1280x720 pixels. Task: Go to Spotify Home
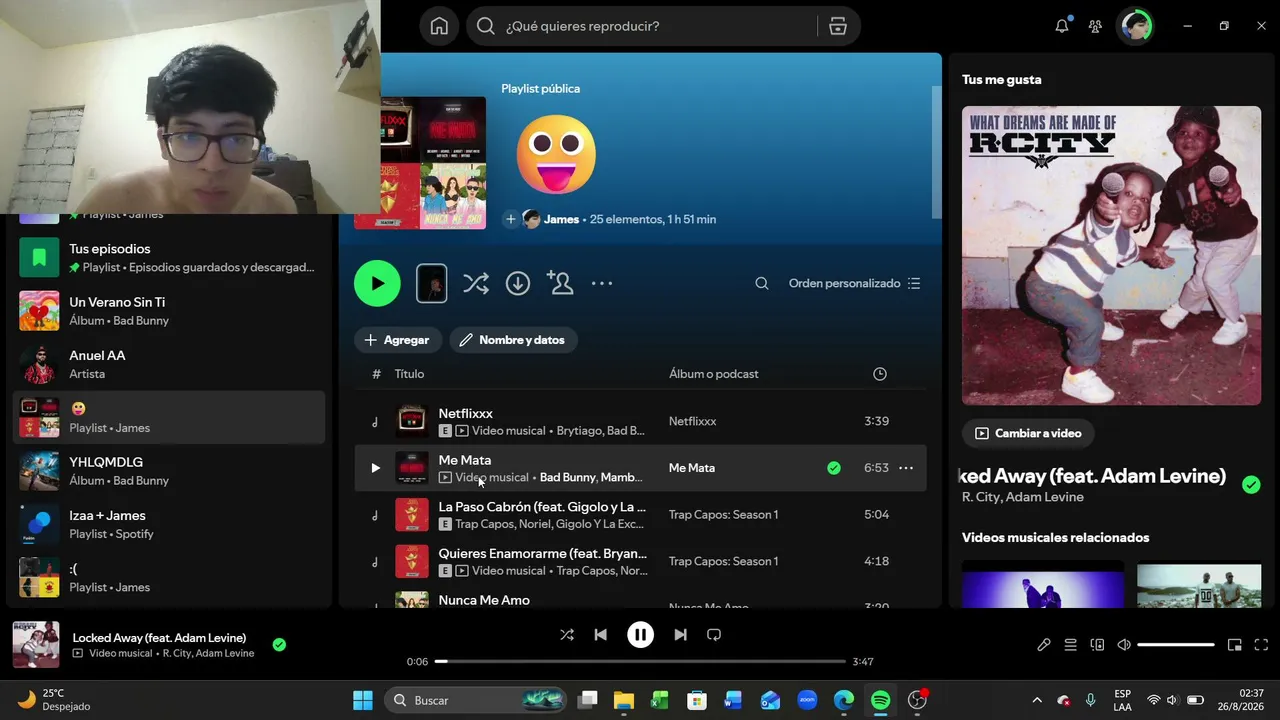(439, 26)
